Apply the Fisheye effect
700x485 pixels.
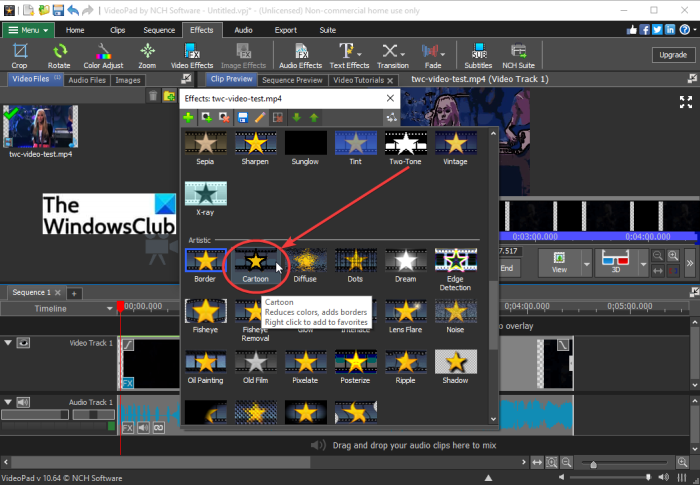coord(205,317)
